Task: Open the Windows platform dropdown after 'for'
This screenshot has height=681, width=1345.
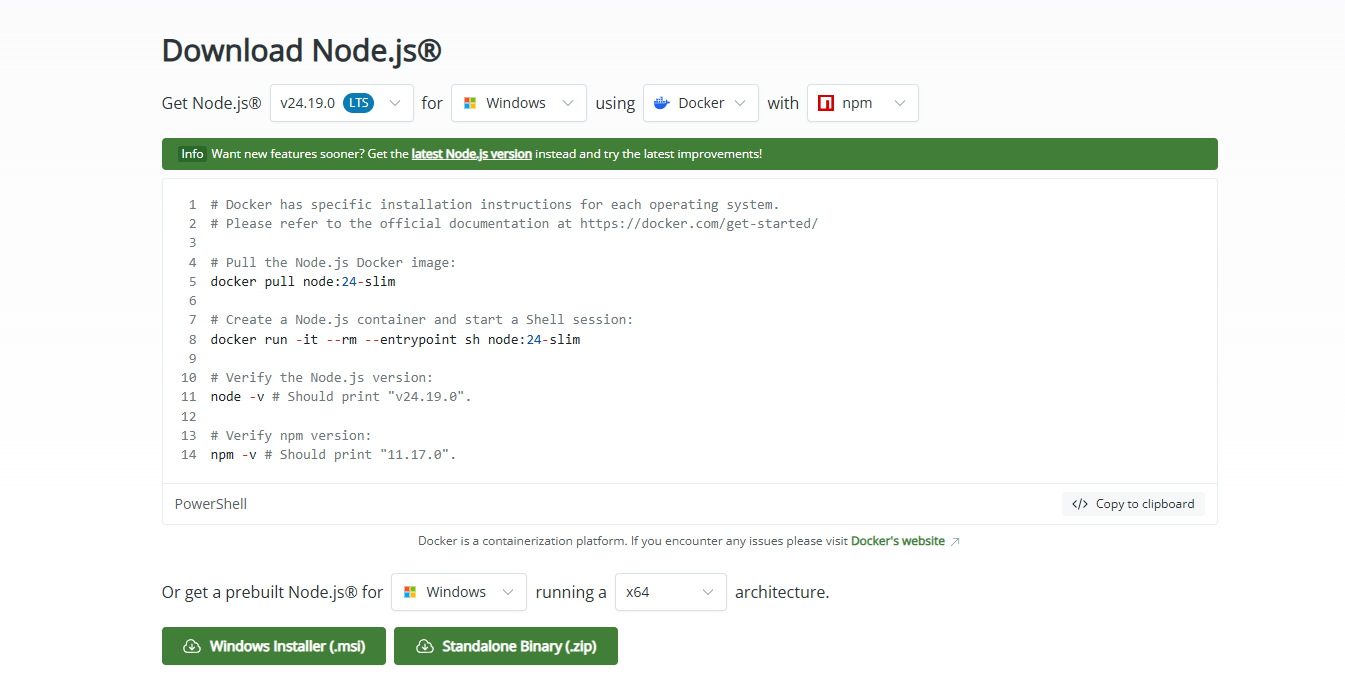Action: tap(519, 103)
